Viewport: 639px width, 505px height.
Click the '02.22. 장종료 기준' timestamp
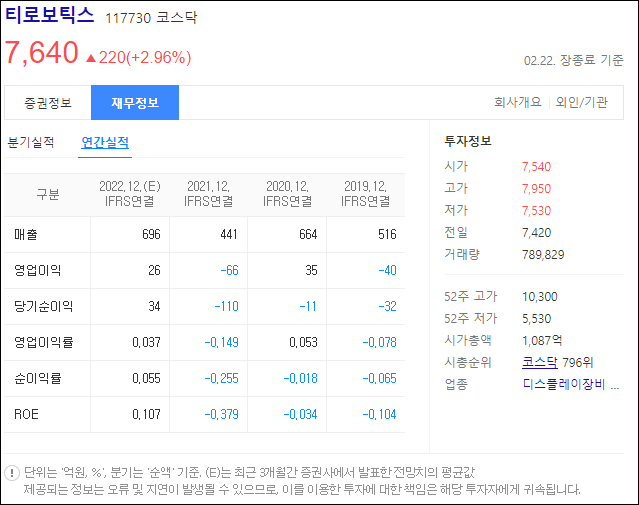573,60
